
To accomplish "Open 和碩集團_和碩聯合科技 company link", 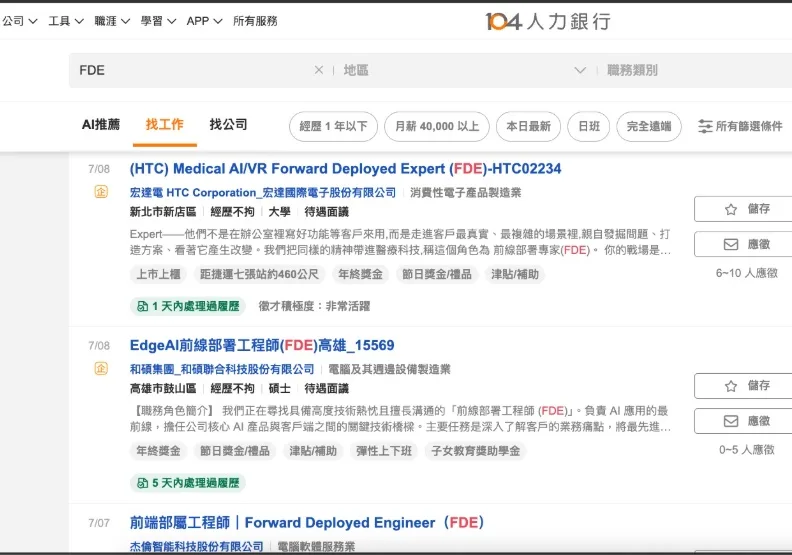I will coord(222,369).
